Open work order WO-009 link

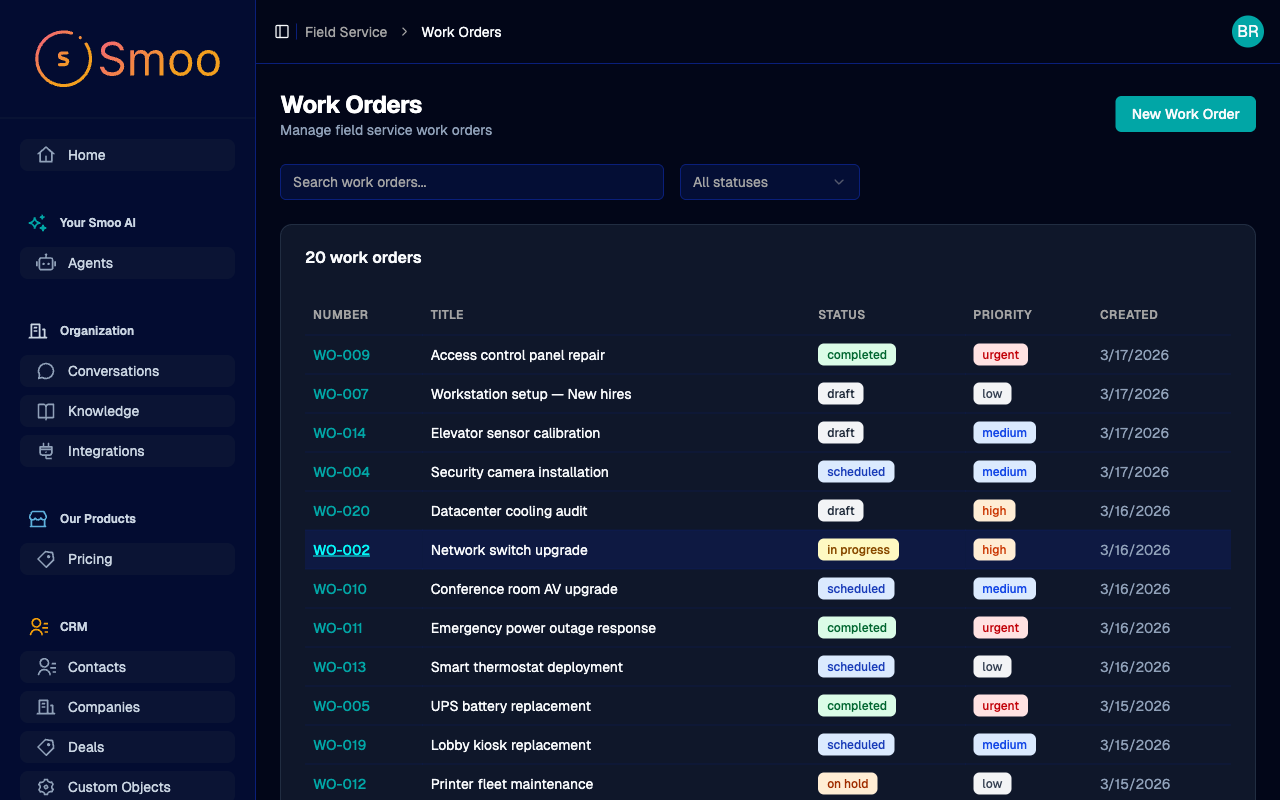click(341, 355)
